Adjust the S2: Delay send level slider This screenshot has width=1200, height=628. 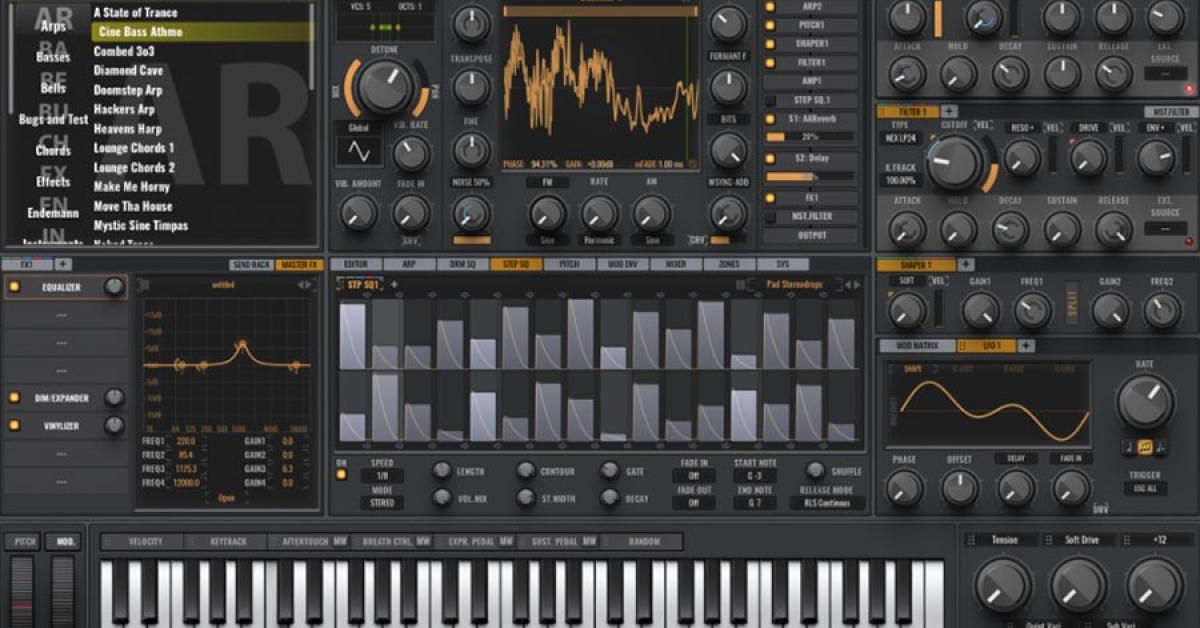click(x=811, y=176)
